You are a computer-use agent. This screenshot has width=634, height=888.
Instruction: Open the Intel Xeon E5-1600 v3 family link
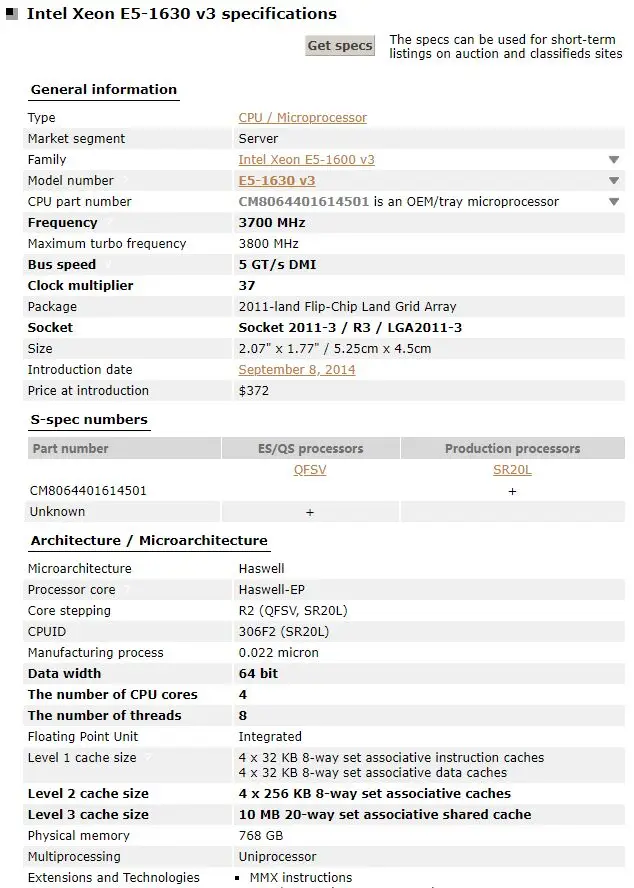click(307, 159)
